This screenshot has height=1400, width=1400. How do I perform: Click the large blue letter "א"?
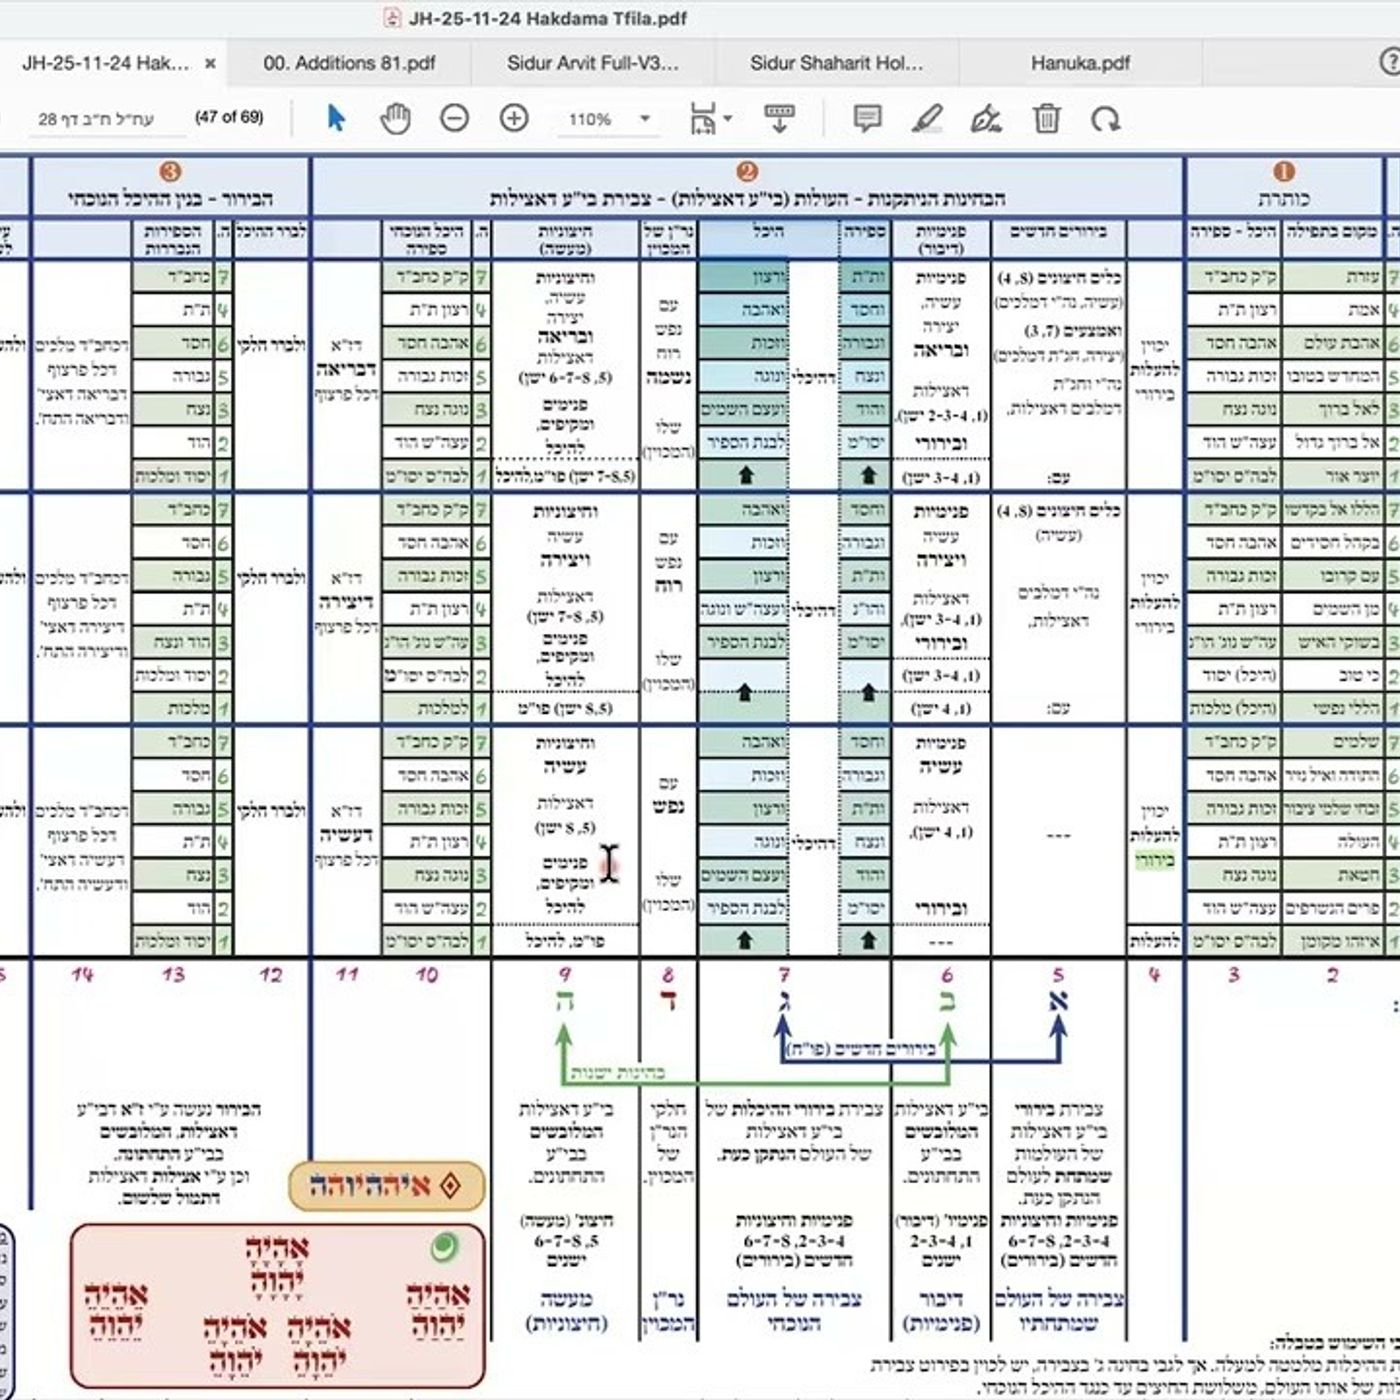1059,999
